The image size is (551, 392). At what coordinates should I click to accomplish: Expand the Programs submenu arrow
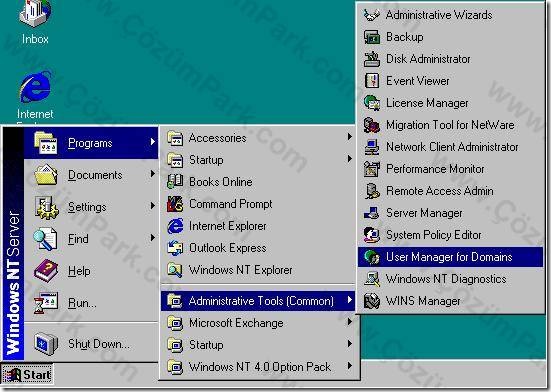click(153, 142)
